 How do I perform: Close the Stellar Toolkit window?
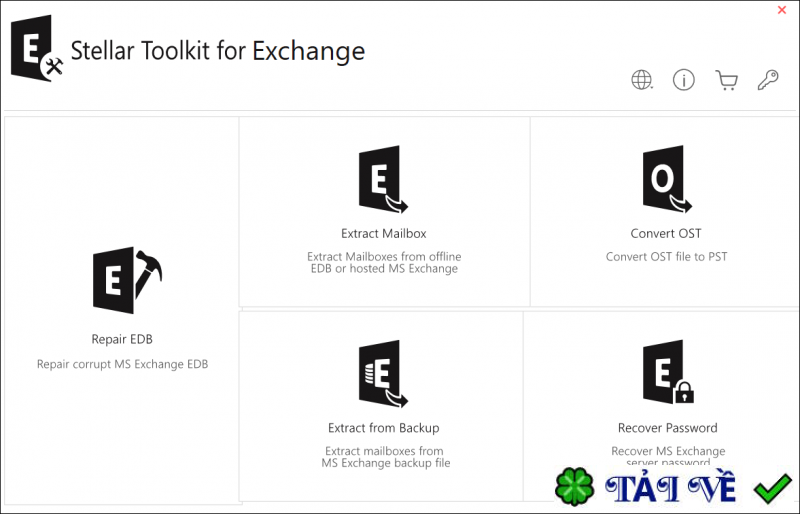[x=782, y=10]
